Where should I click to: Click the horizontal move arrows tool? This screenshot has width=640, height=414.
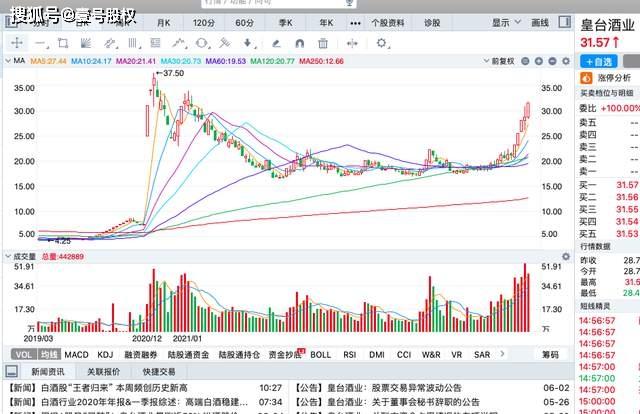(352, 43)
